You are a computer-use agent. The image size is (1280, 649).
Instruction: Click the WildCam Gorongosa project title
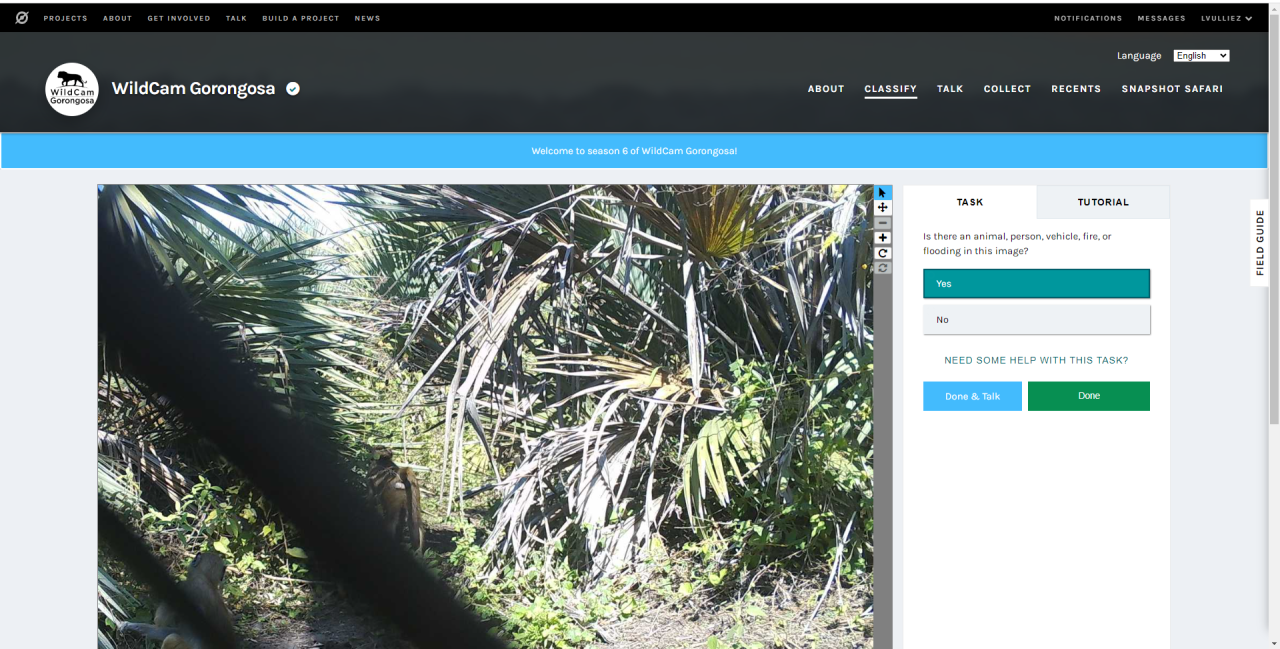pyautogui.click(x=193, y=88)
